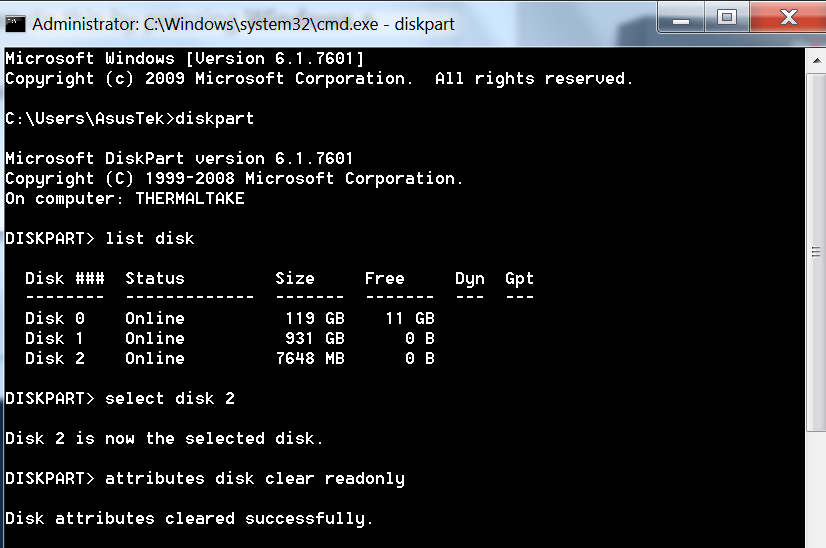Click 'Microsoft DiskPart version 6.1.7601' line
Viewport: 826px width, 548px height.
tap(179, 158)
